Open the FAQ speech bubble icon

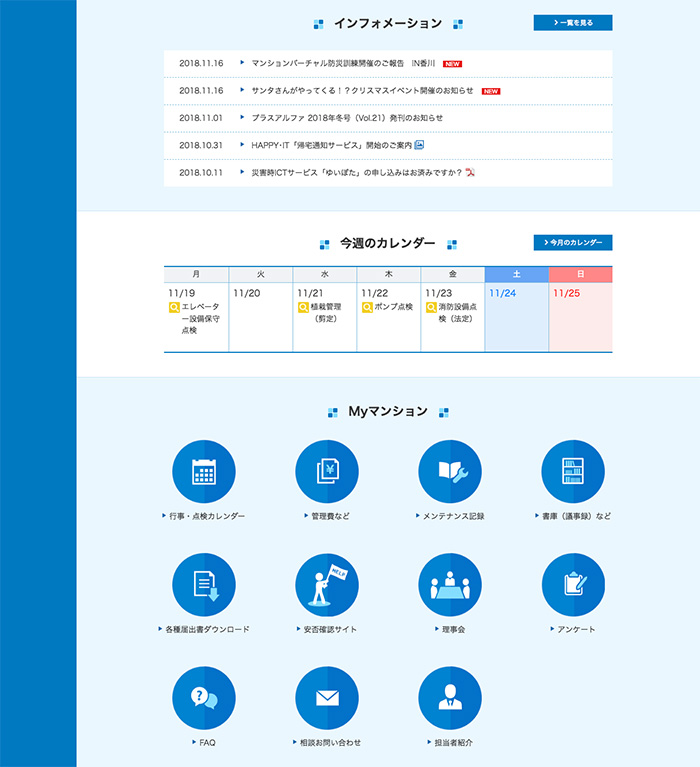(204, 697)
